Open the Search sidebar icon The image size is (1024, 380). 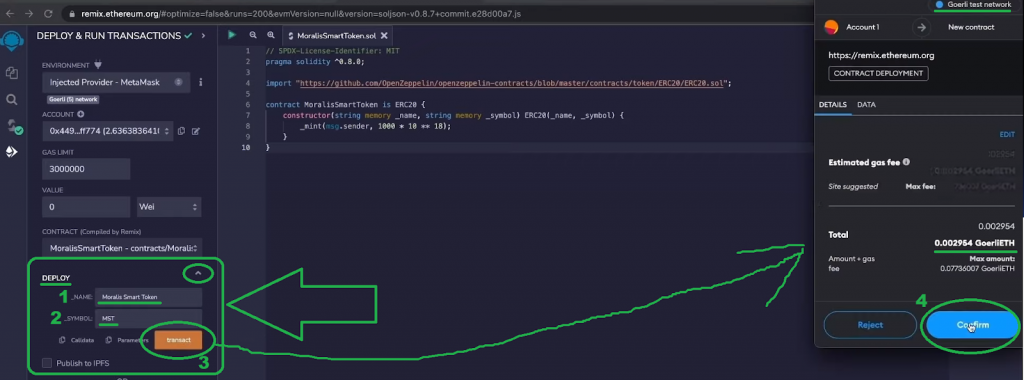[11, 100]
